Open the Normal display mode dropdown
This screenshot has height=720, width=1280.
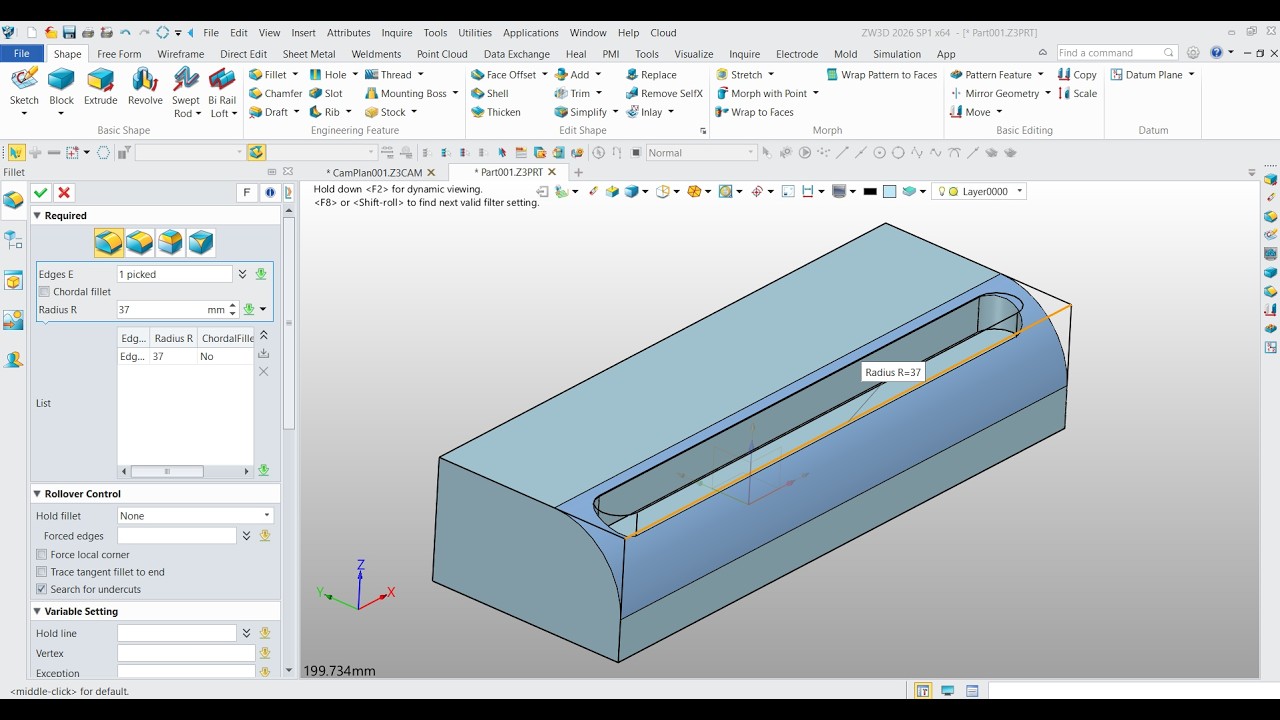(751, 153)
